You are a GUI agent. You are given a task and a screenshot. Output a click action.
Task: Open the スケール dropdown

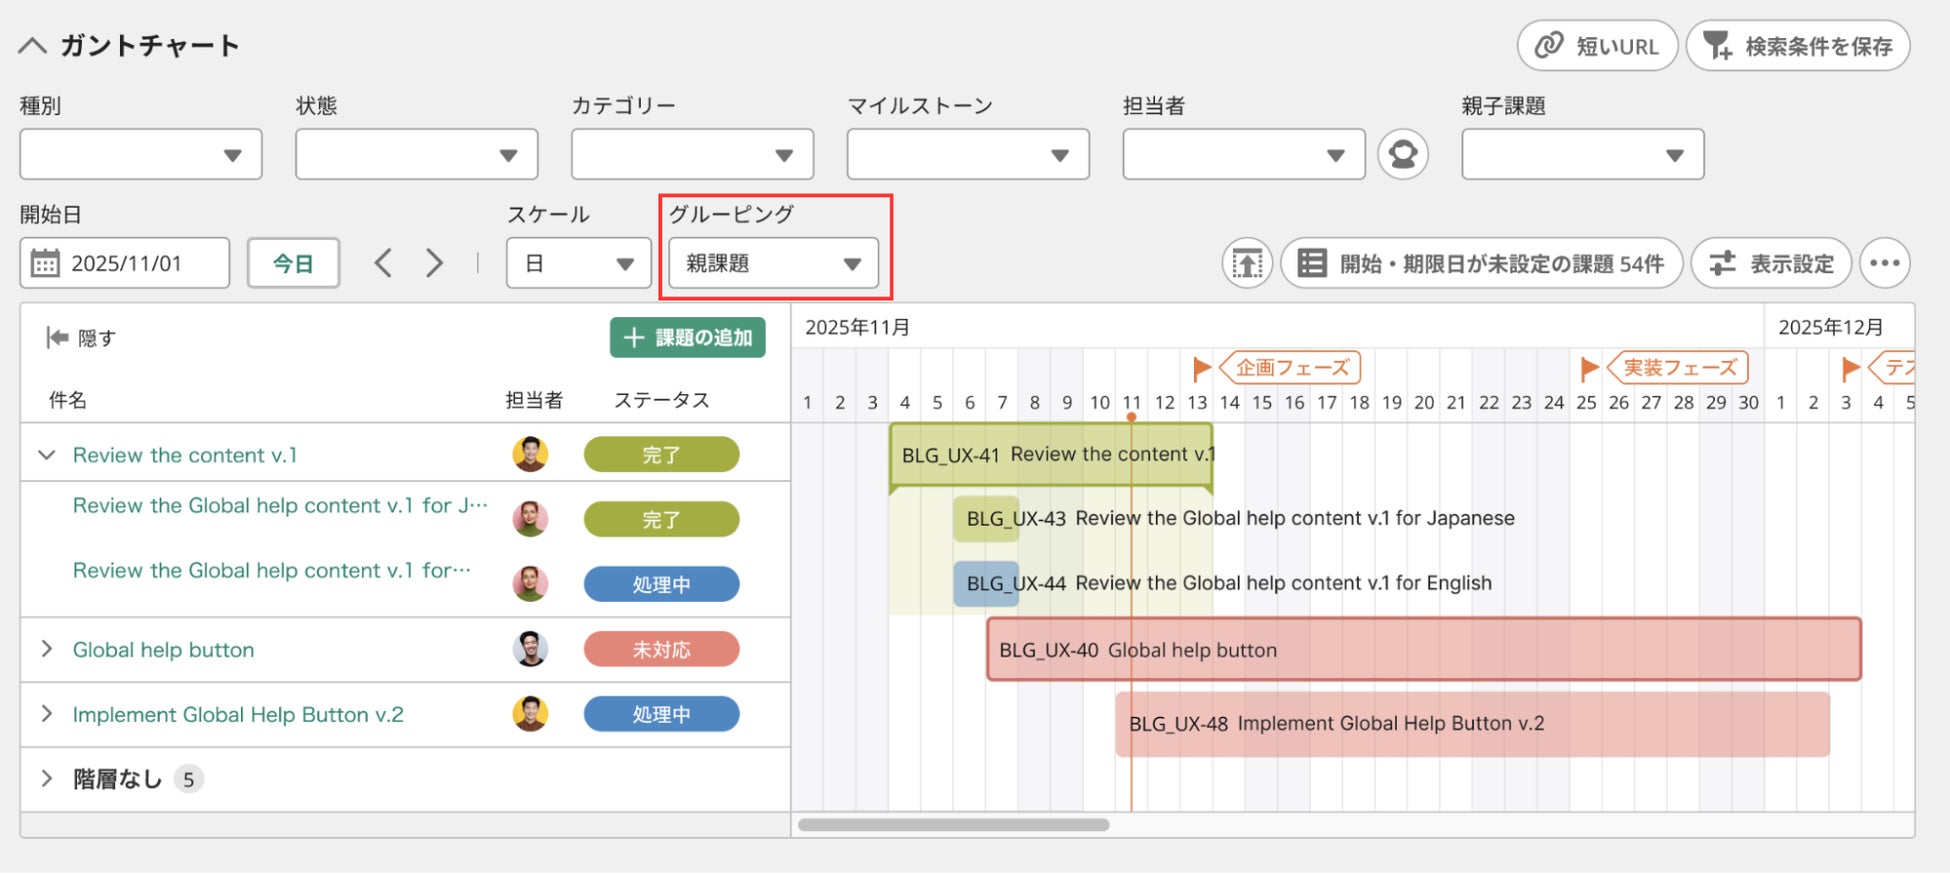579,263
